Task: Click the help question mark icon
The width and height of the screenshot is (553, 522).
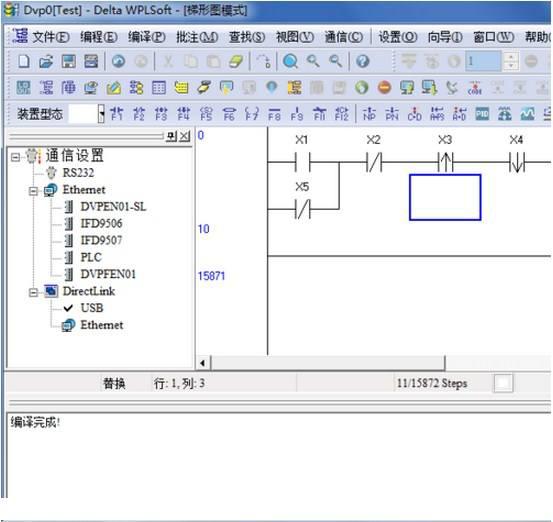Action: pyautogui.click(x=362, y=61)
